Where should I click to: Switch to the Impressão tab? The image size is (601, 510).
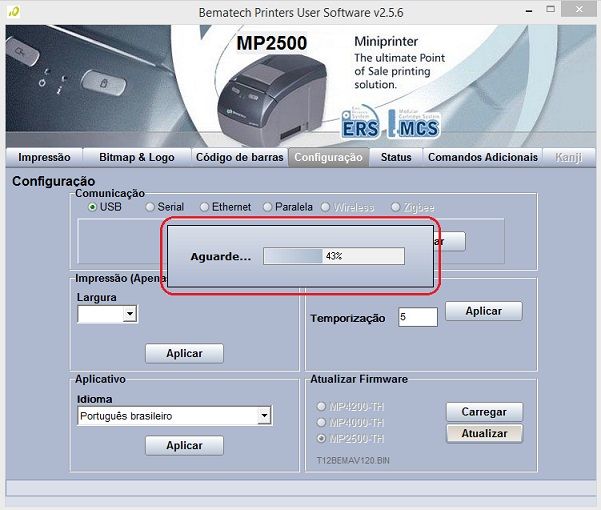[x=44, y=157]
